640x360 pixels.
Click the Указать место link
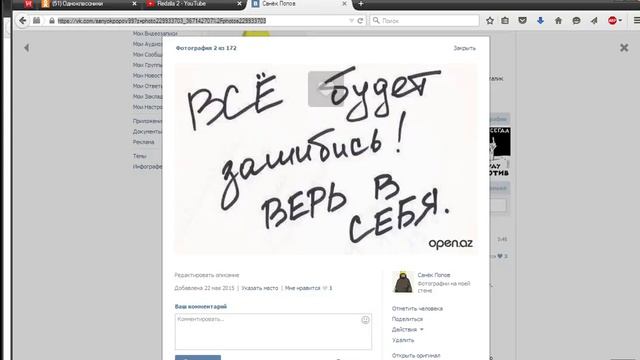tap(260, 288)
